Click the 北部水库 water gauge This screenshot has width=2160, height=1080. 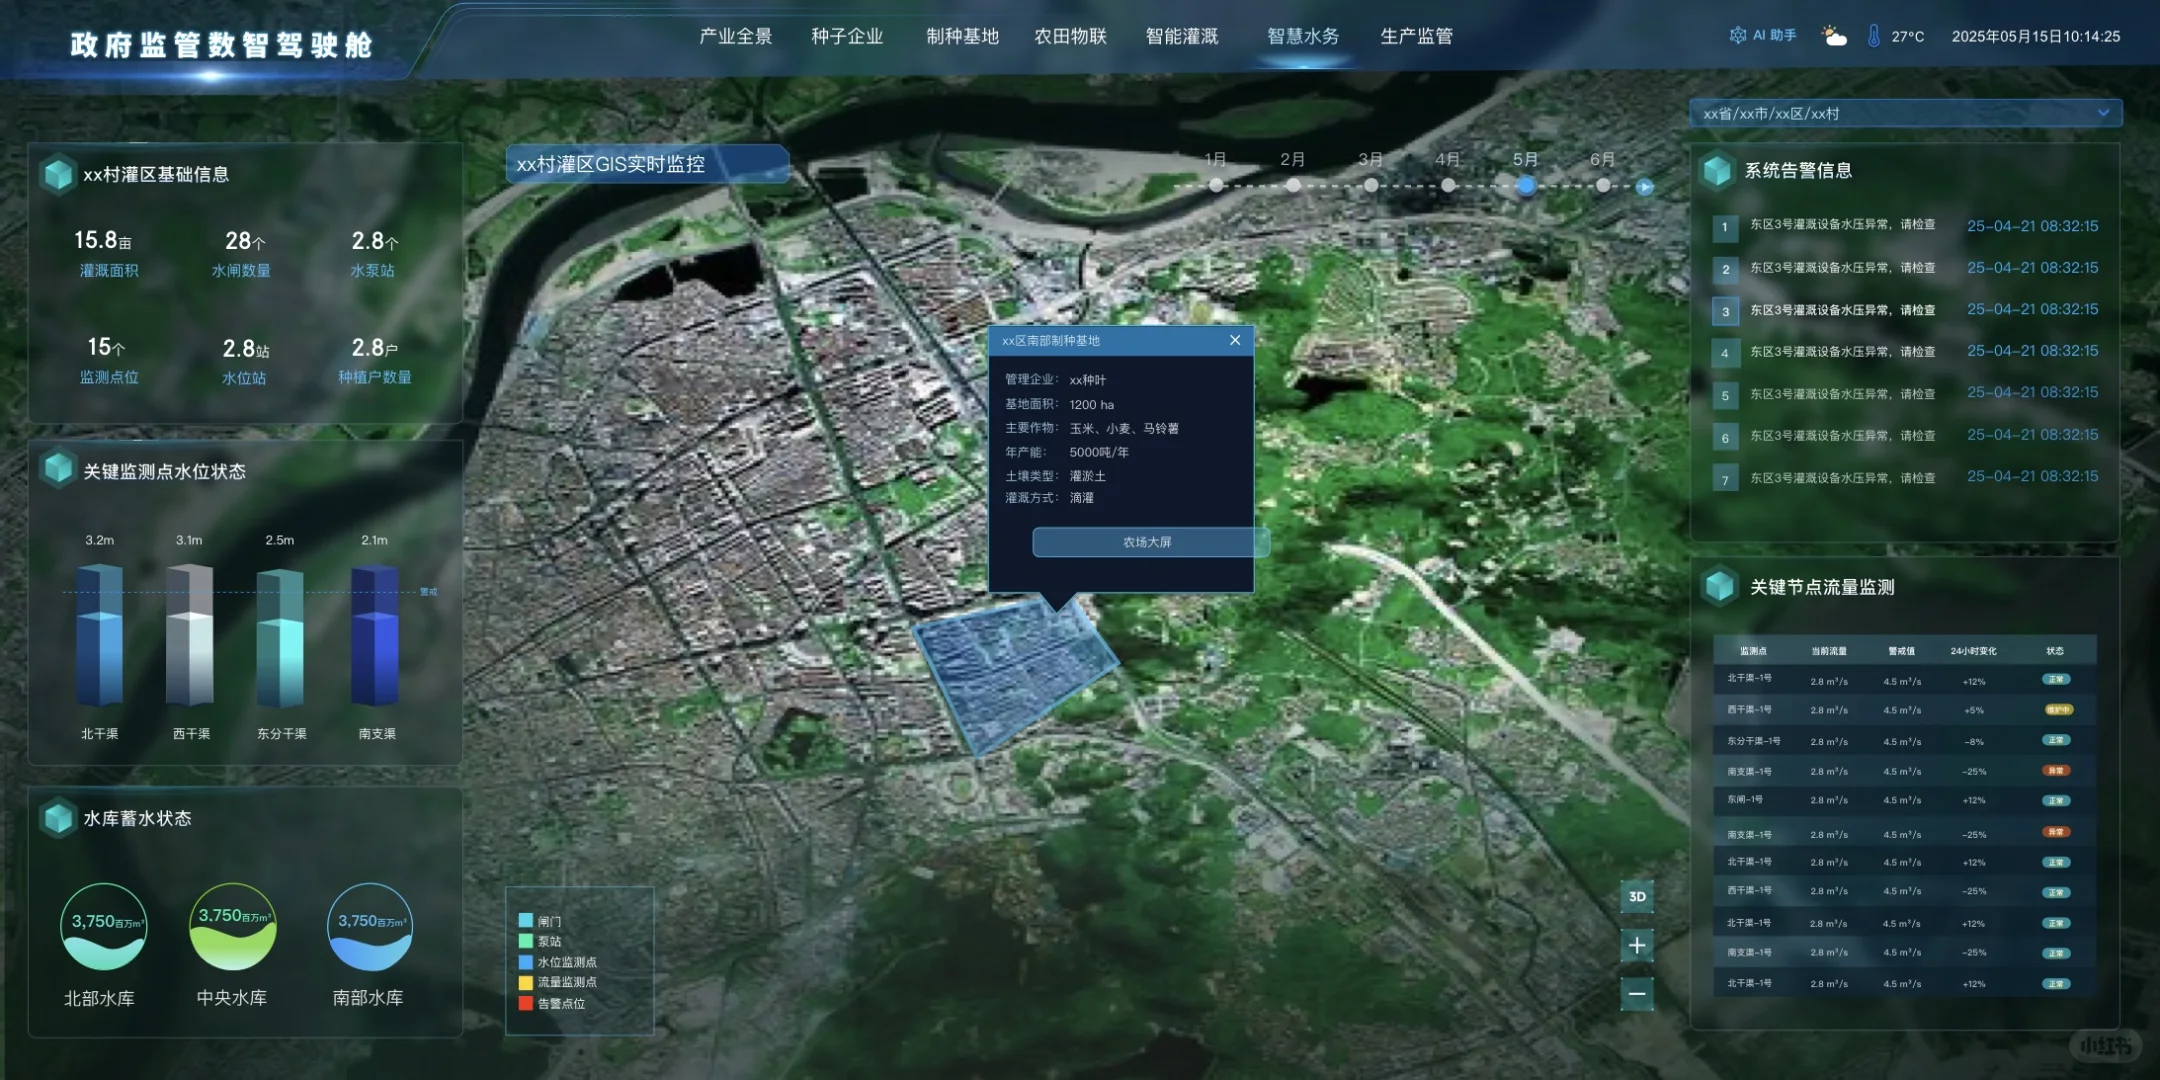point(104,927)
